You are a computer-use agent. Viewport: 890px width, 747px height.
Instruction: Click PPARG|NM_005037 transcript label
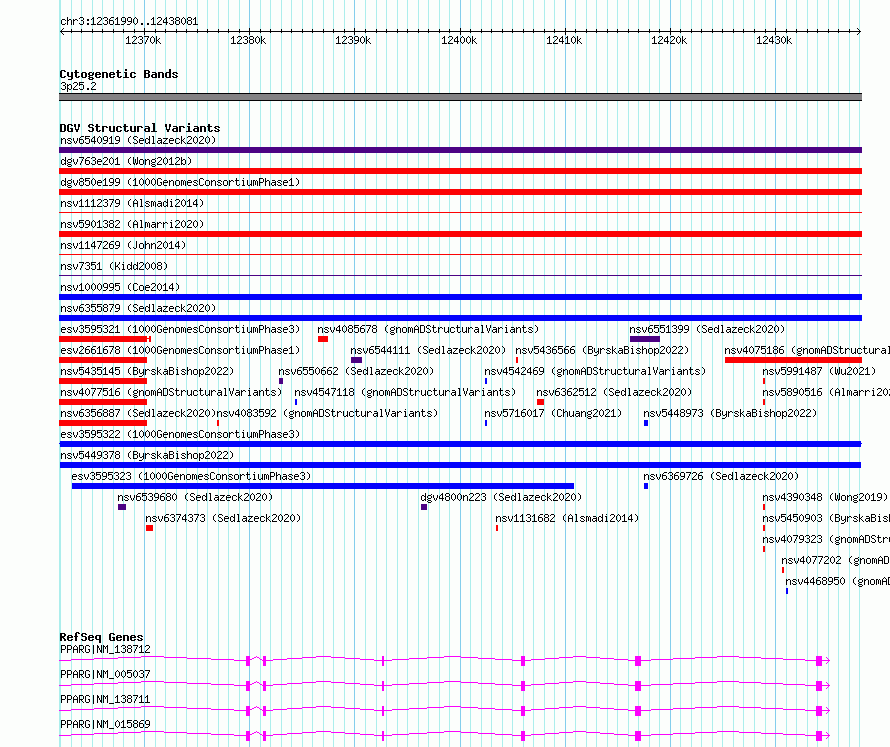coord(105,674)
